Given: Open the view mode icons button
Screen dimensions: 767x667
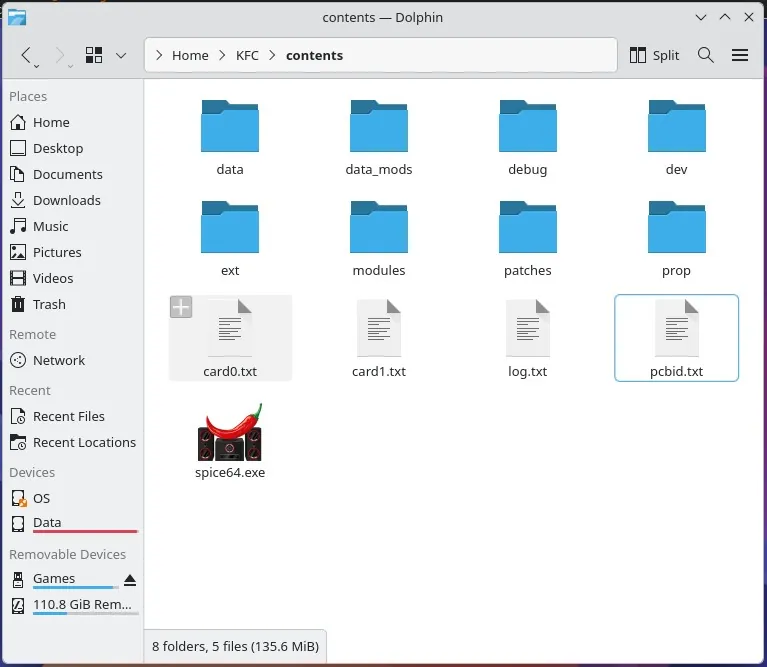Looking at the screenshot, I should [x=94, y=56].
